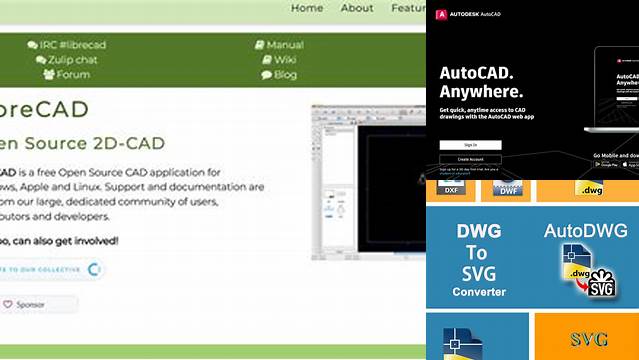This screenshot has height=360, width=639.
Task: Click the speech bubble icon beside Blog
Action: [267, 75]
